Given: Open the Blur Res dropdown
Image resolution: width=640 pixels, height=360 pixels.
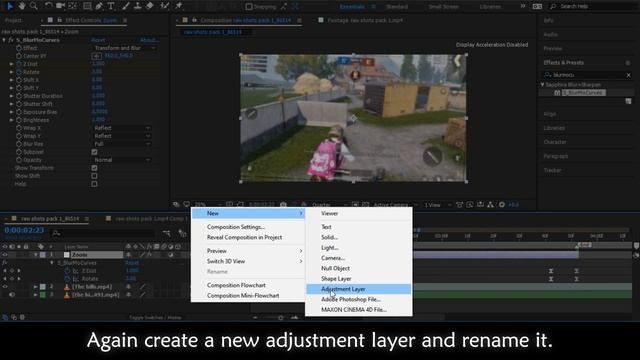Looking at the screenshot, I should click(122, 144).
